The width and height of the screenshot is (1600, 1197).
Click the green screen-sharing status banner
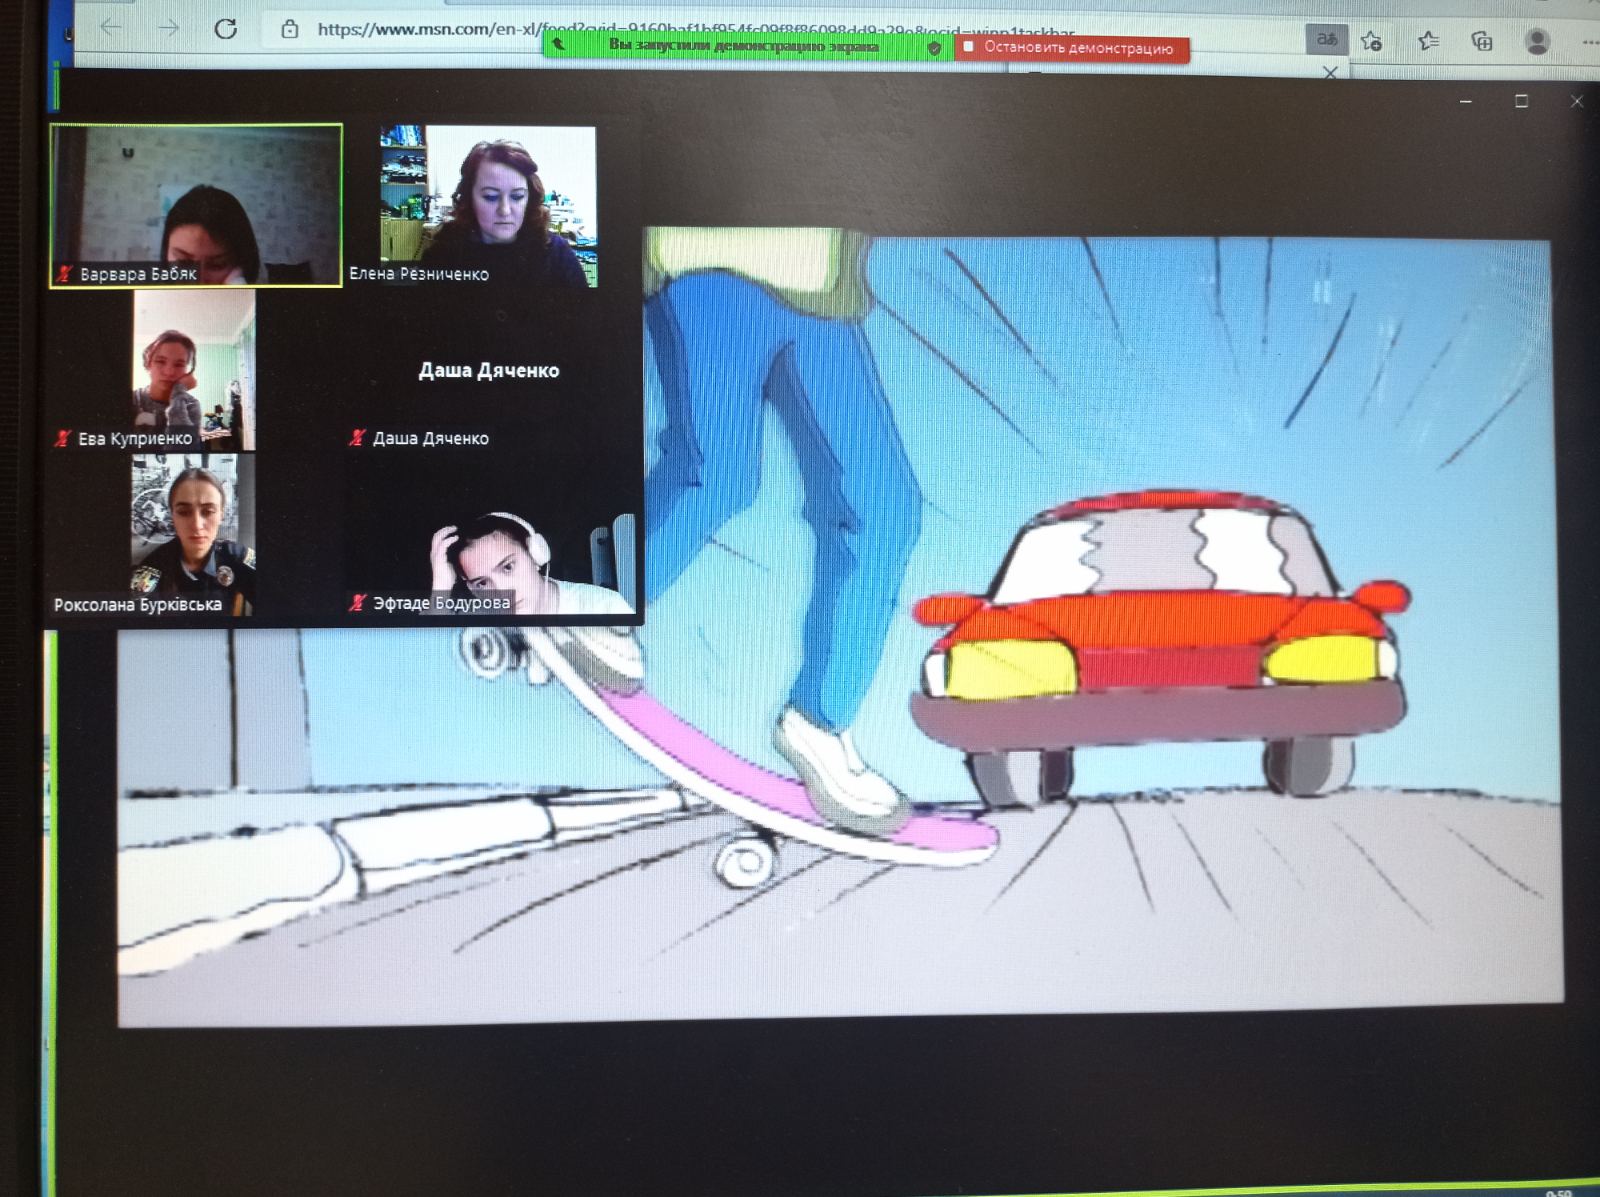742,46
